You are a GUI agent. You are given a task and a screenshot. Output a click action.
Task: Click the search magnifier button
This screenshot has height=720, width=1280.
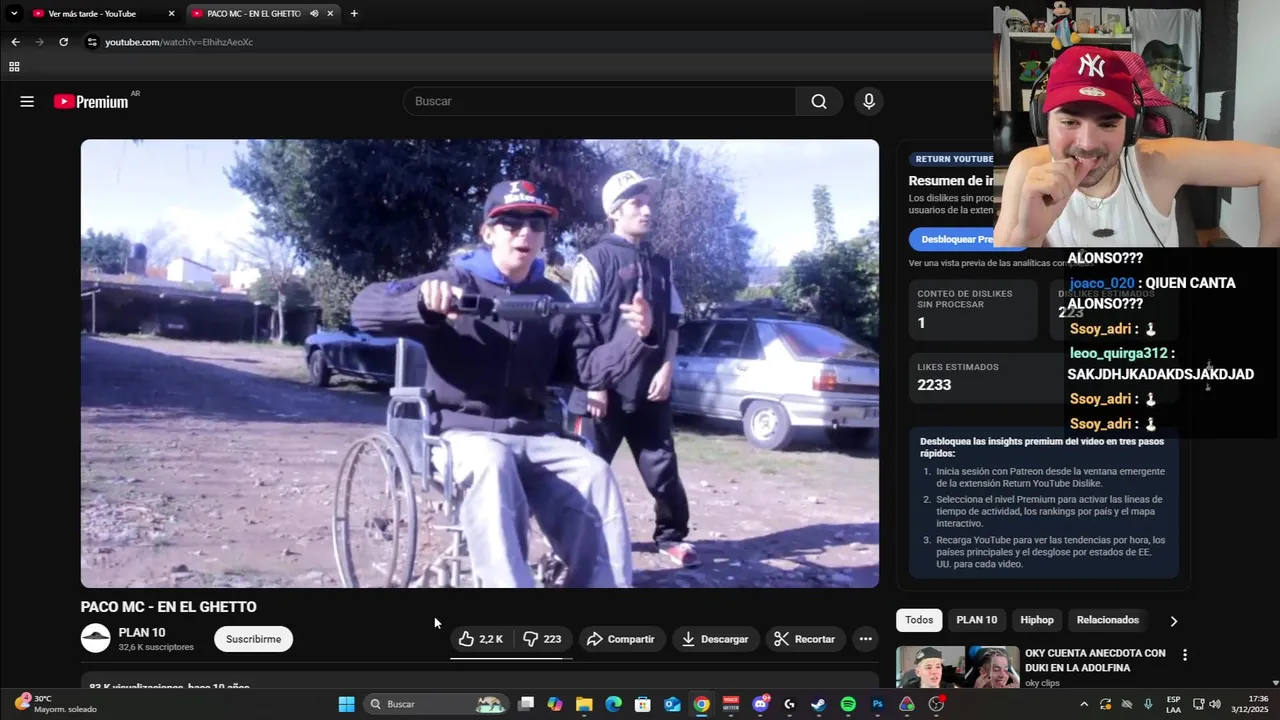(819, 101)
